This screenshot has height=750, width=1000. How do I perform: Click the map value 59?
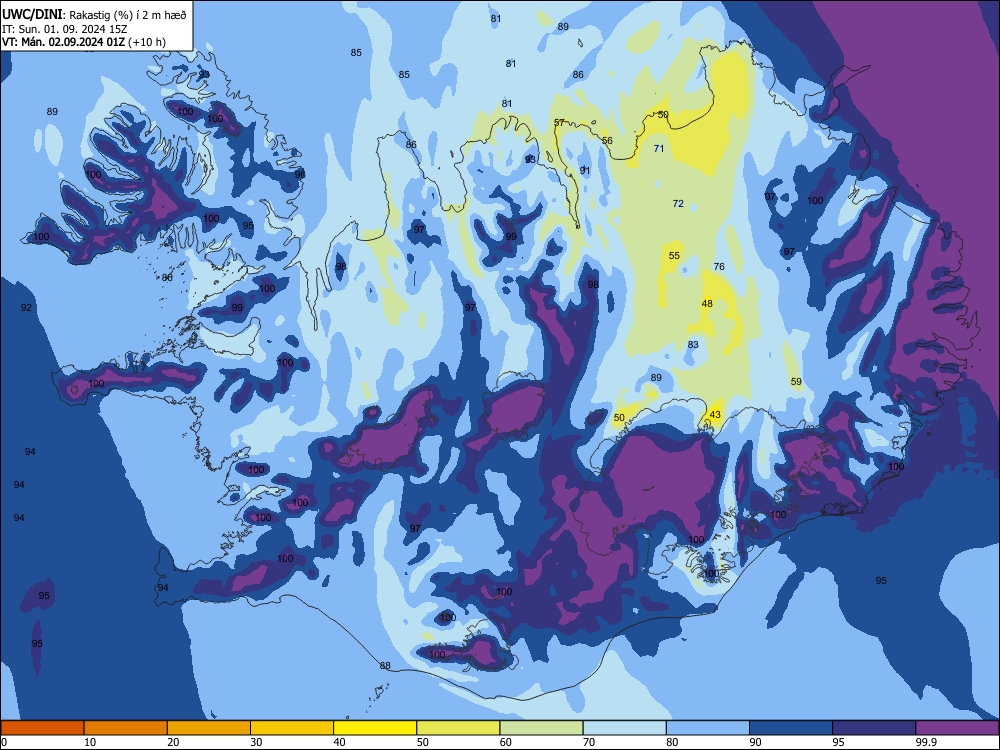coord(796,381)
